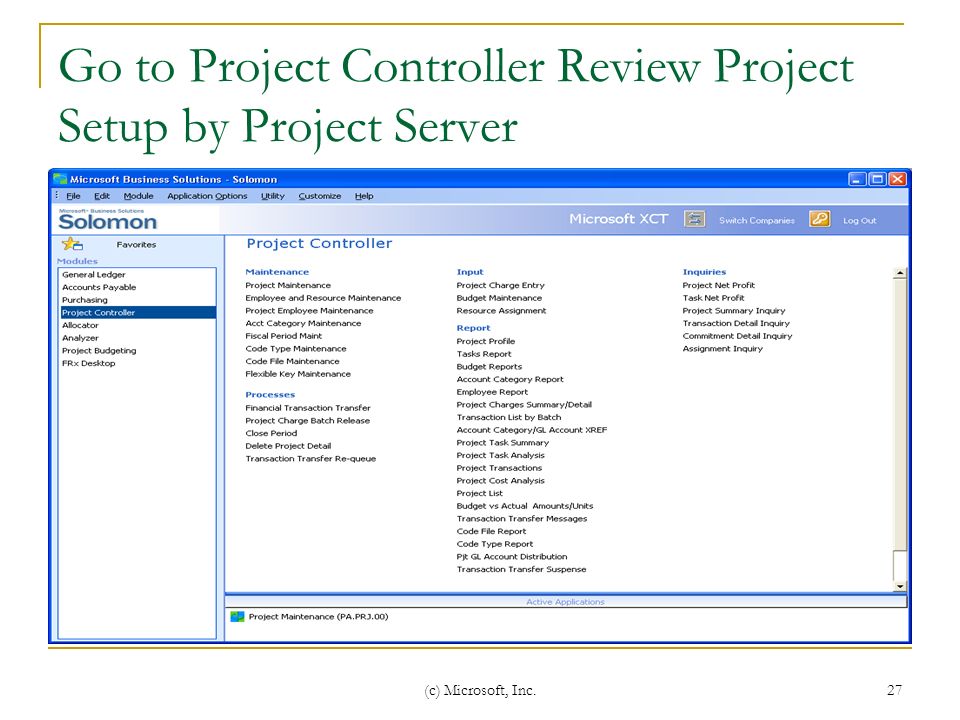Open the Edit menu
Viewport: 960px width, 720px height.
(x=102, y=196)
